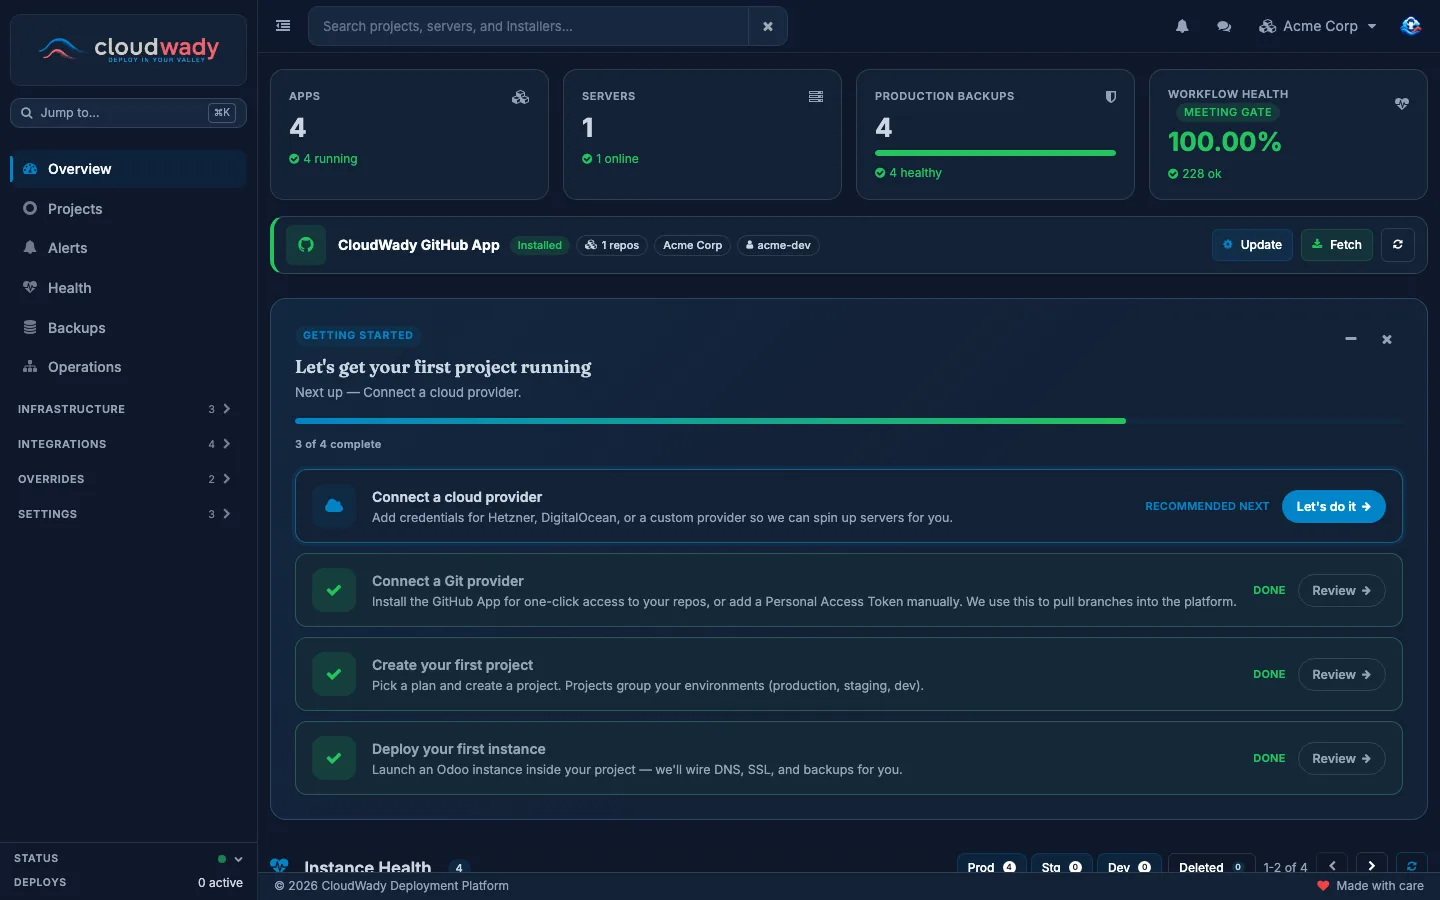Image resolution: width=1440 pixels, height=900 pixels.
Task: Click the 0 active deploys value
Action: coord(220,883)
